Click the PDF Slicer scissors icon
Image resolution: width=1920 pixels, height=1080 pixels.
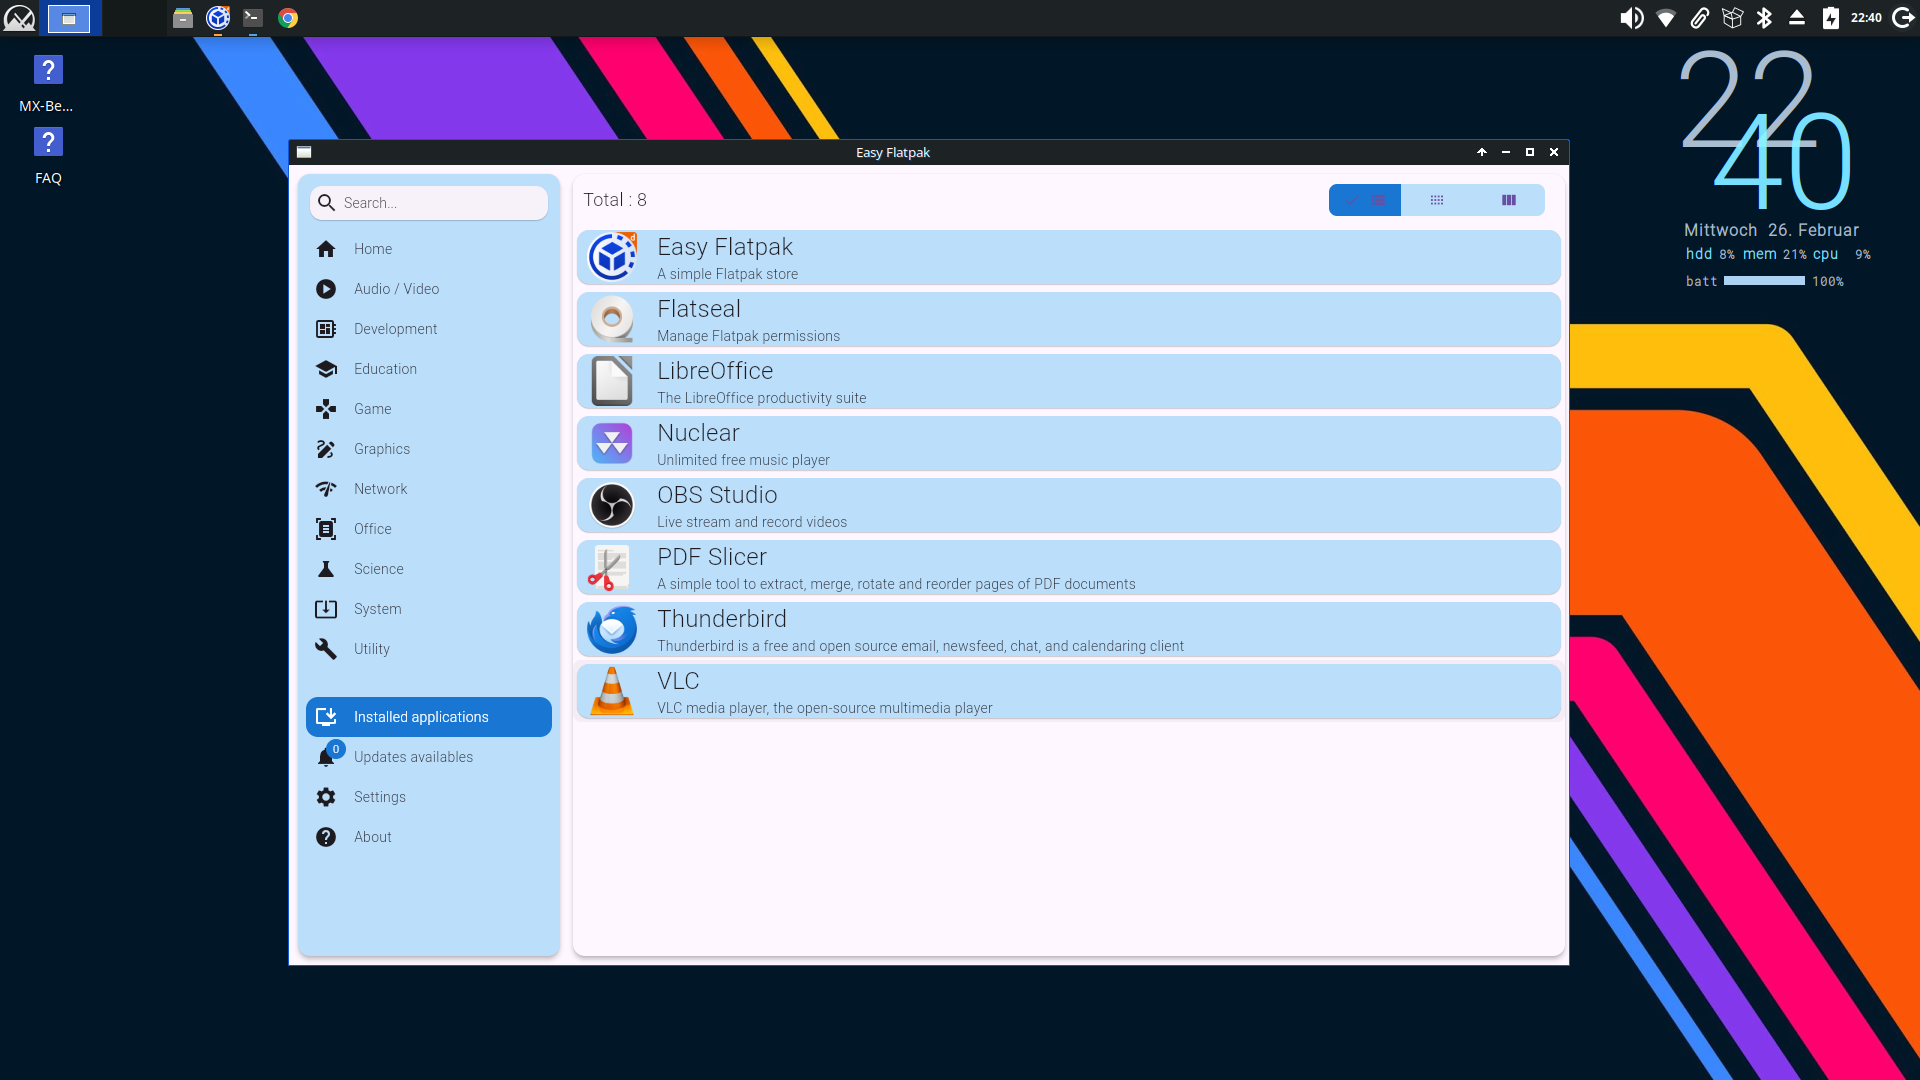(608, 567)
